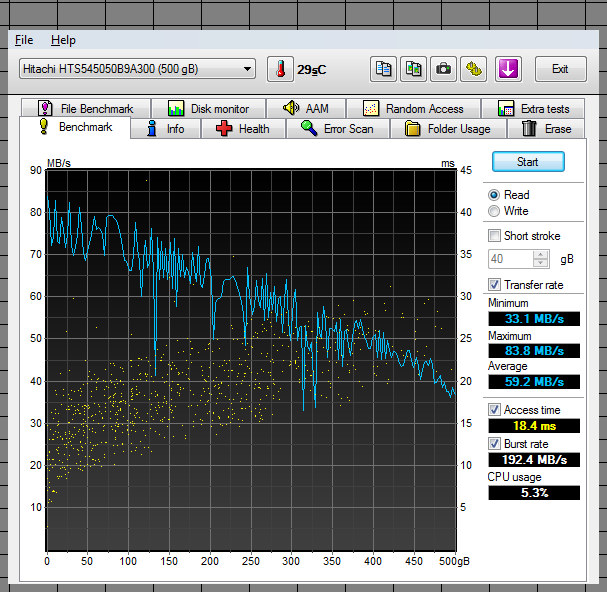This screenshot has height=592, width=607.
Task: Switch to the Error Scan tab
Action: [x=337, y=129]
